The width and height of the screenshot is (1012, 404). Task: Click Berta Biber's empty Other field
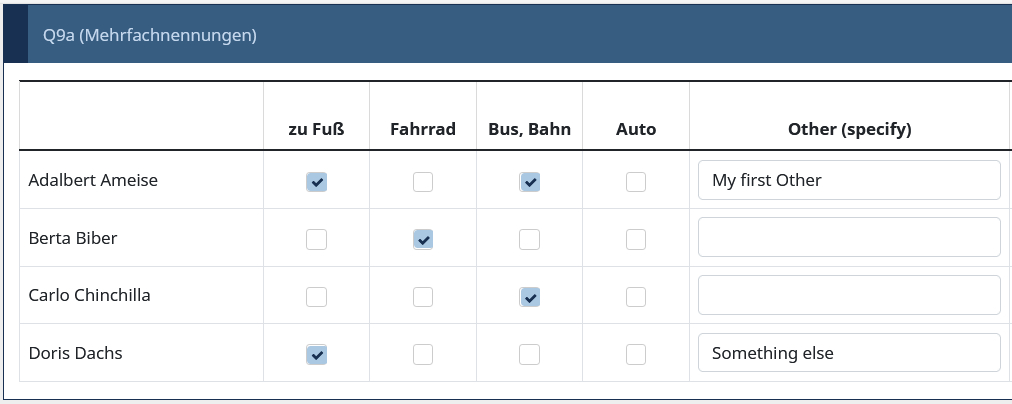849,237
